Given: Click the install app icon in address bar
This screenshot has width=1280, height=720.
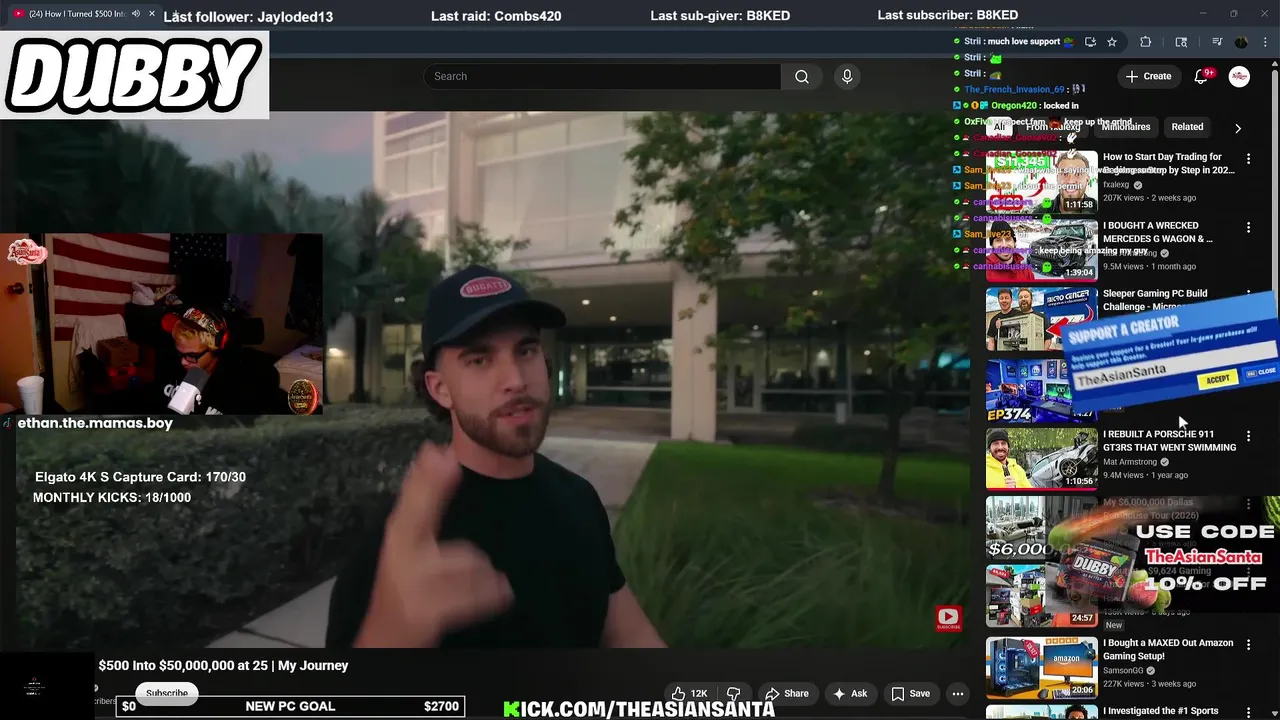Looking at the screenshot, I should pyautogui.click(x=1090, y=42).
